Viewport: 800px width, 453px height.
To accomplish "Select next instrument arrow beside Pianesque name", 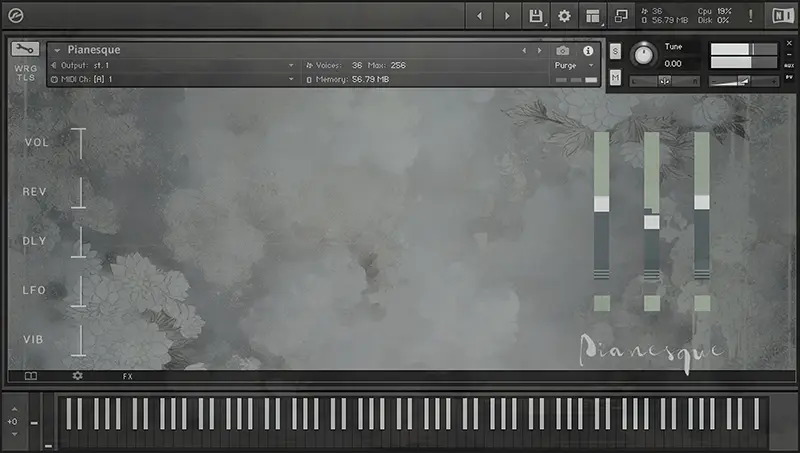I will [x=539, y=51].
